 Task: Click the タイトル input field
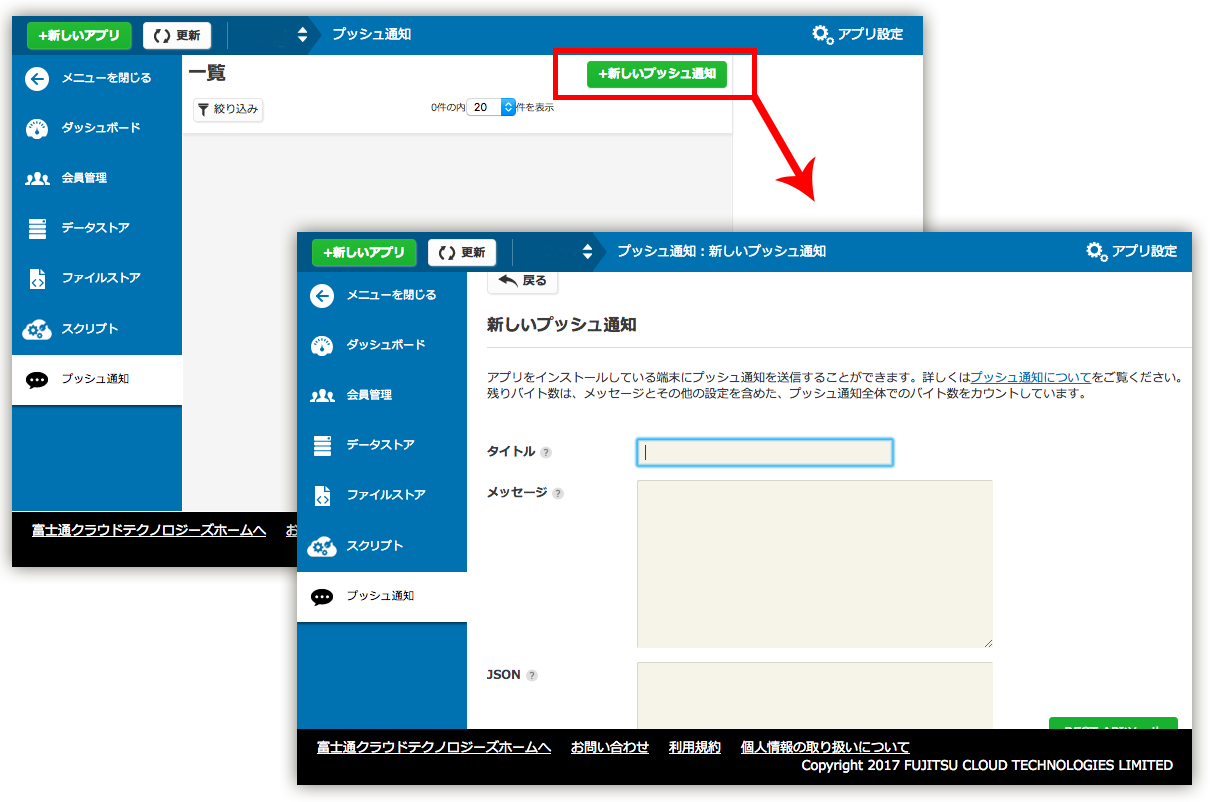tap(765, 452)
